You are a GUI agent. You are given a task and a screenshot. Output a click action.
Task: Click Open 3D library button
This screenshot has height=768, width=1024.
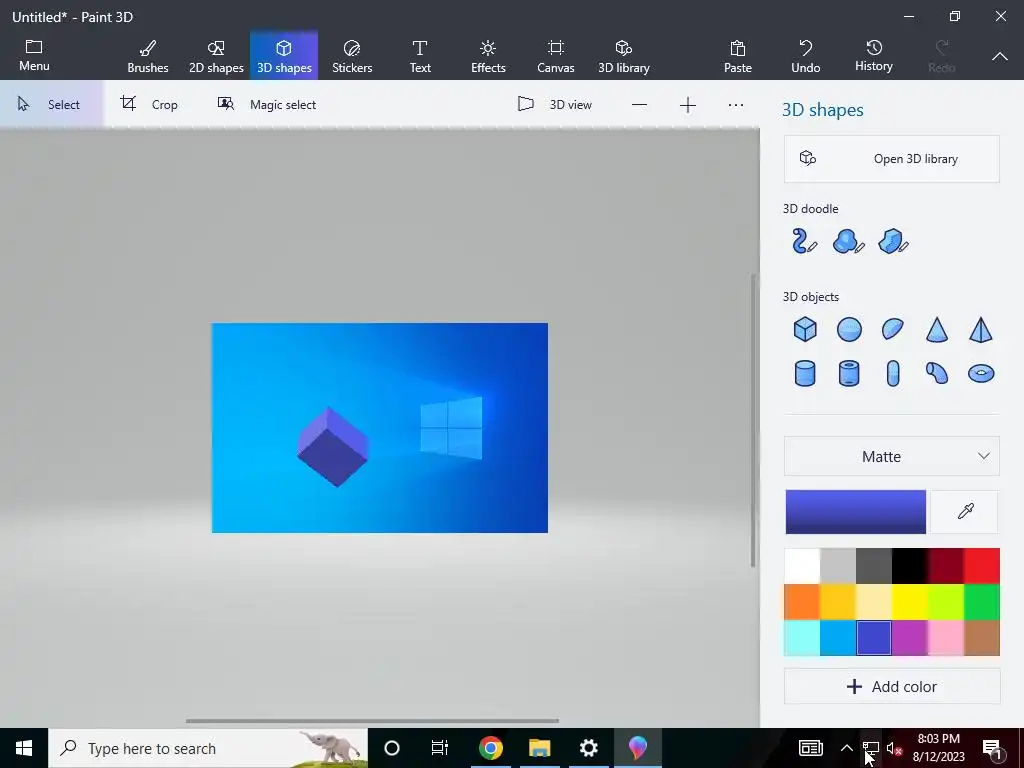coord(891,159)
